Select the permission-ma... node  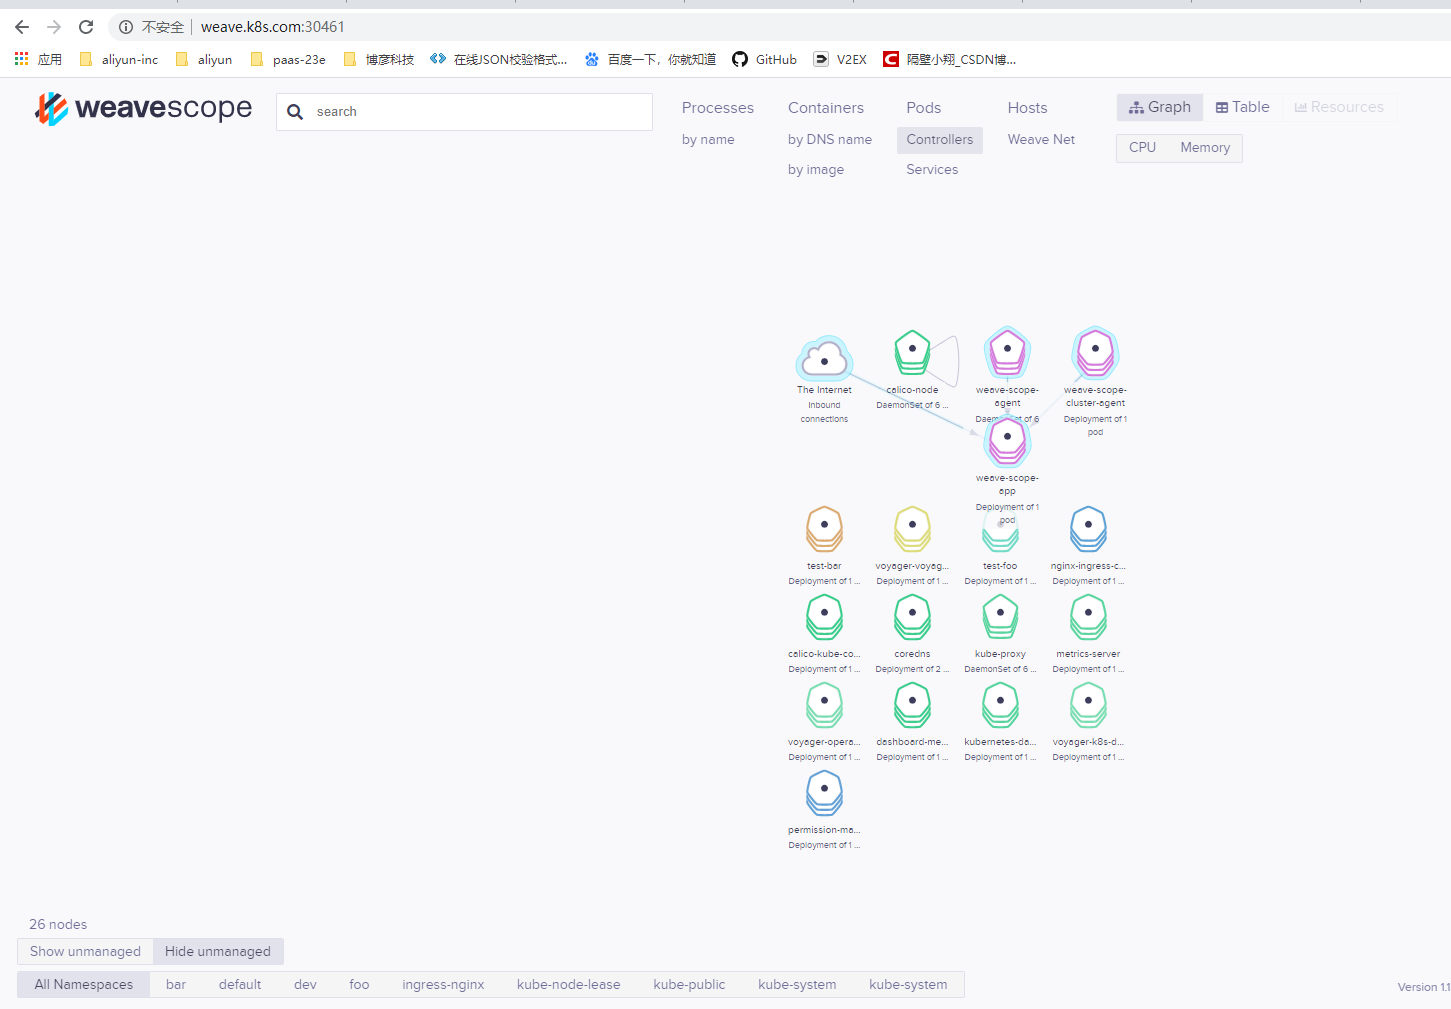pyautogui.click(x=824, y=792)
